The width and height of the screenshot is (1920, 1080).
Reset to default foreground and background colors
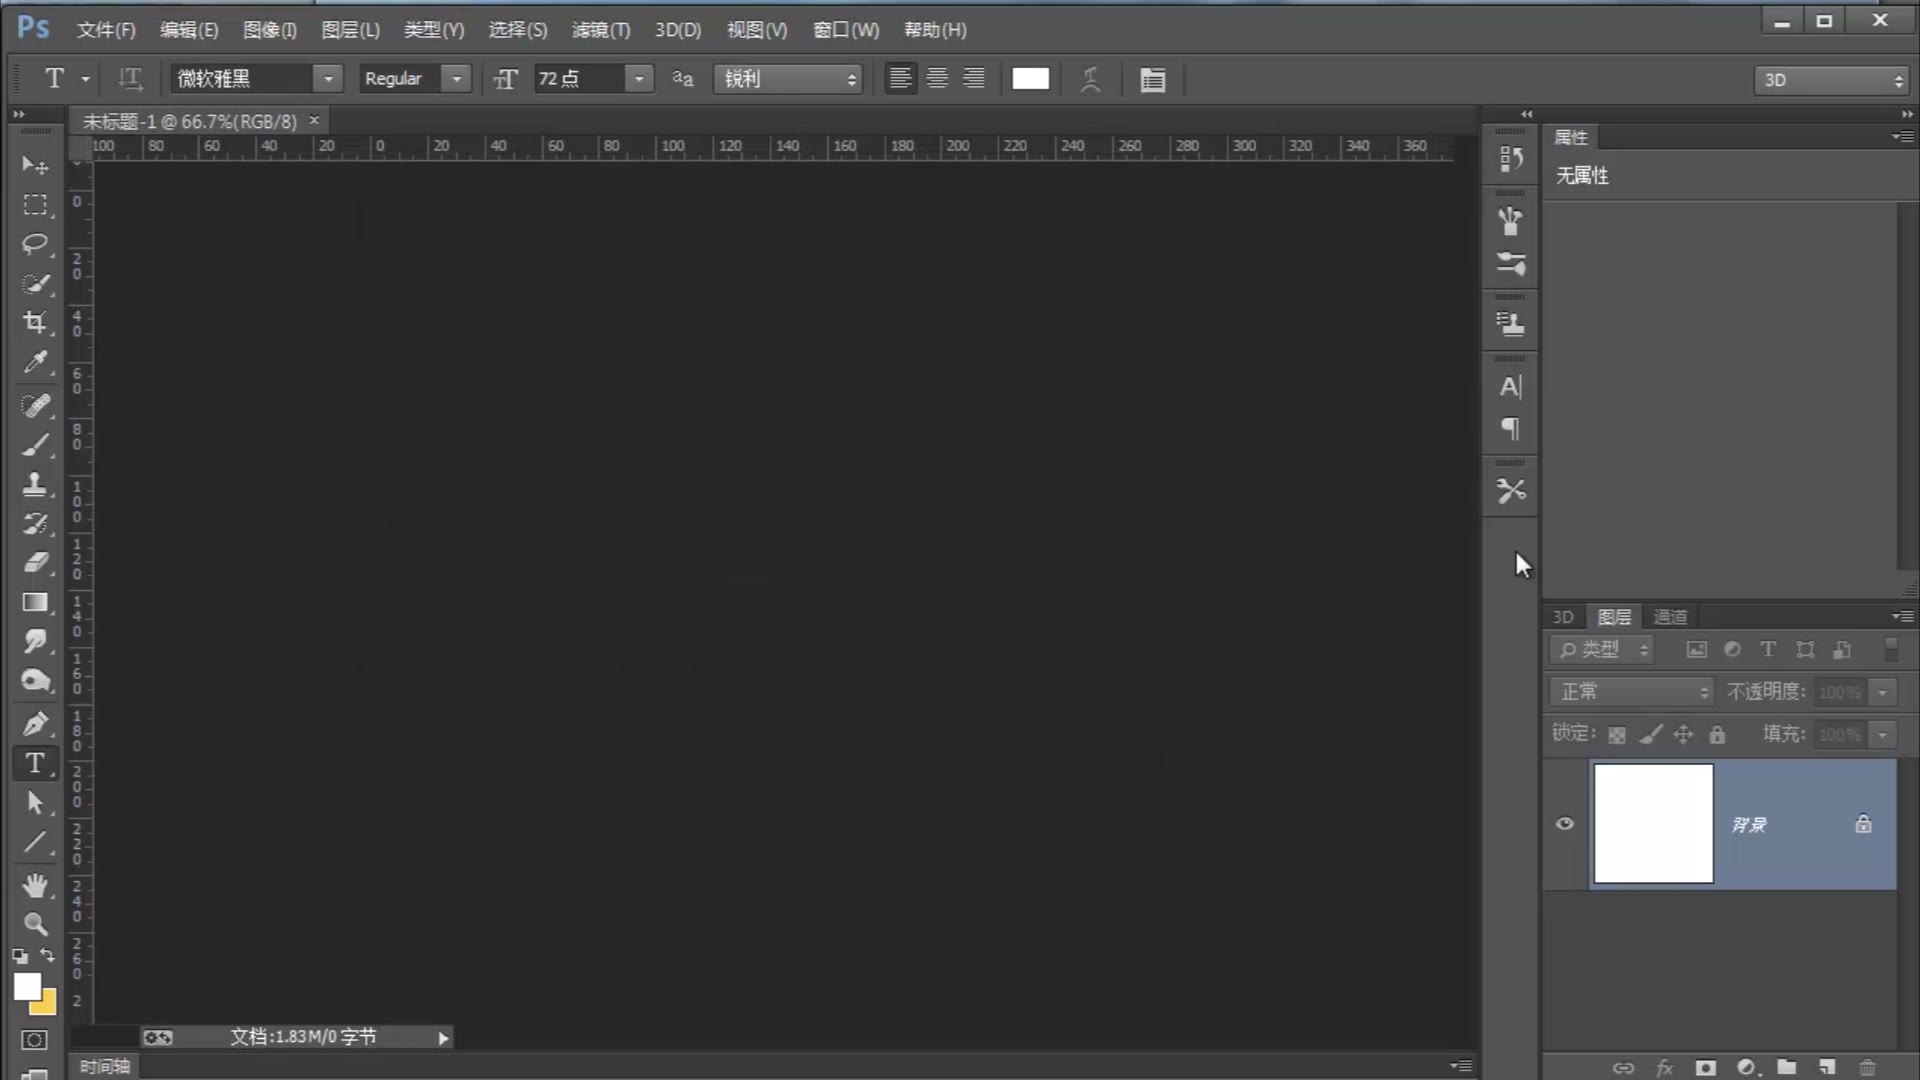(x=20, y=956)
